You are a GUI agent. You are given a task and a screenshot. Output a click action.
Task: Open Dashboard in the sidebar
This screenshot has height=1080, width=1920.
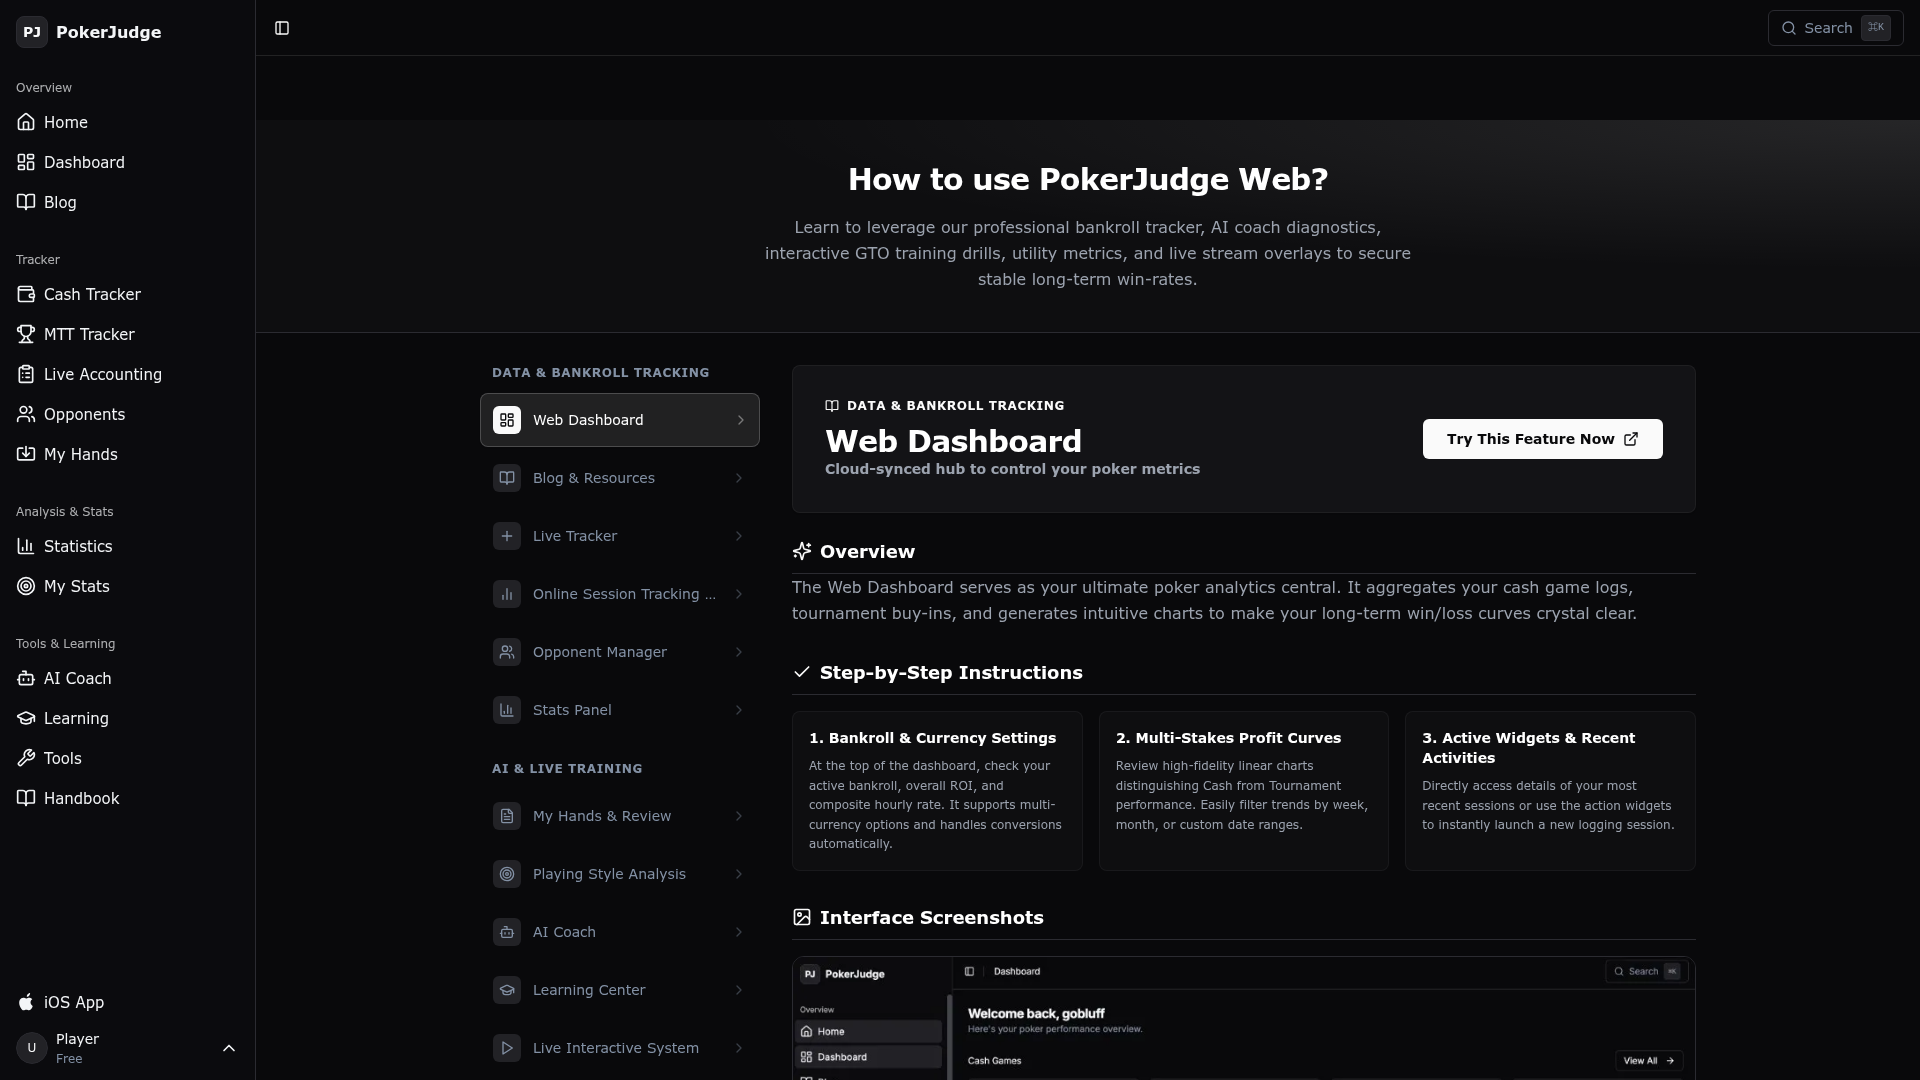pos(127,162)
